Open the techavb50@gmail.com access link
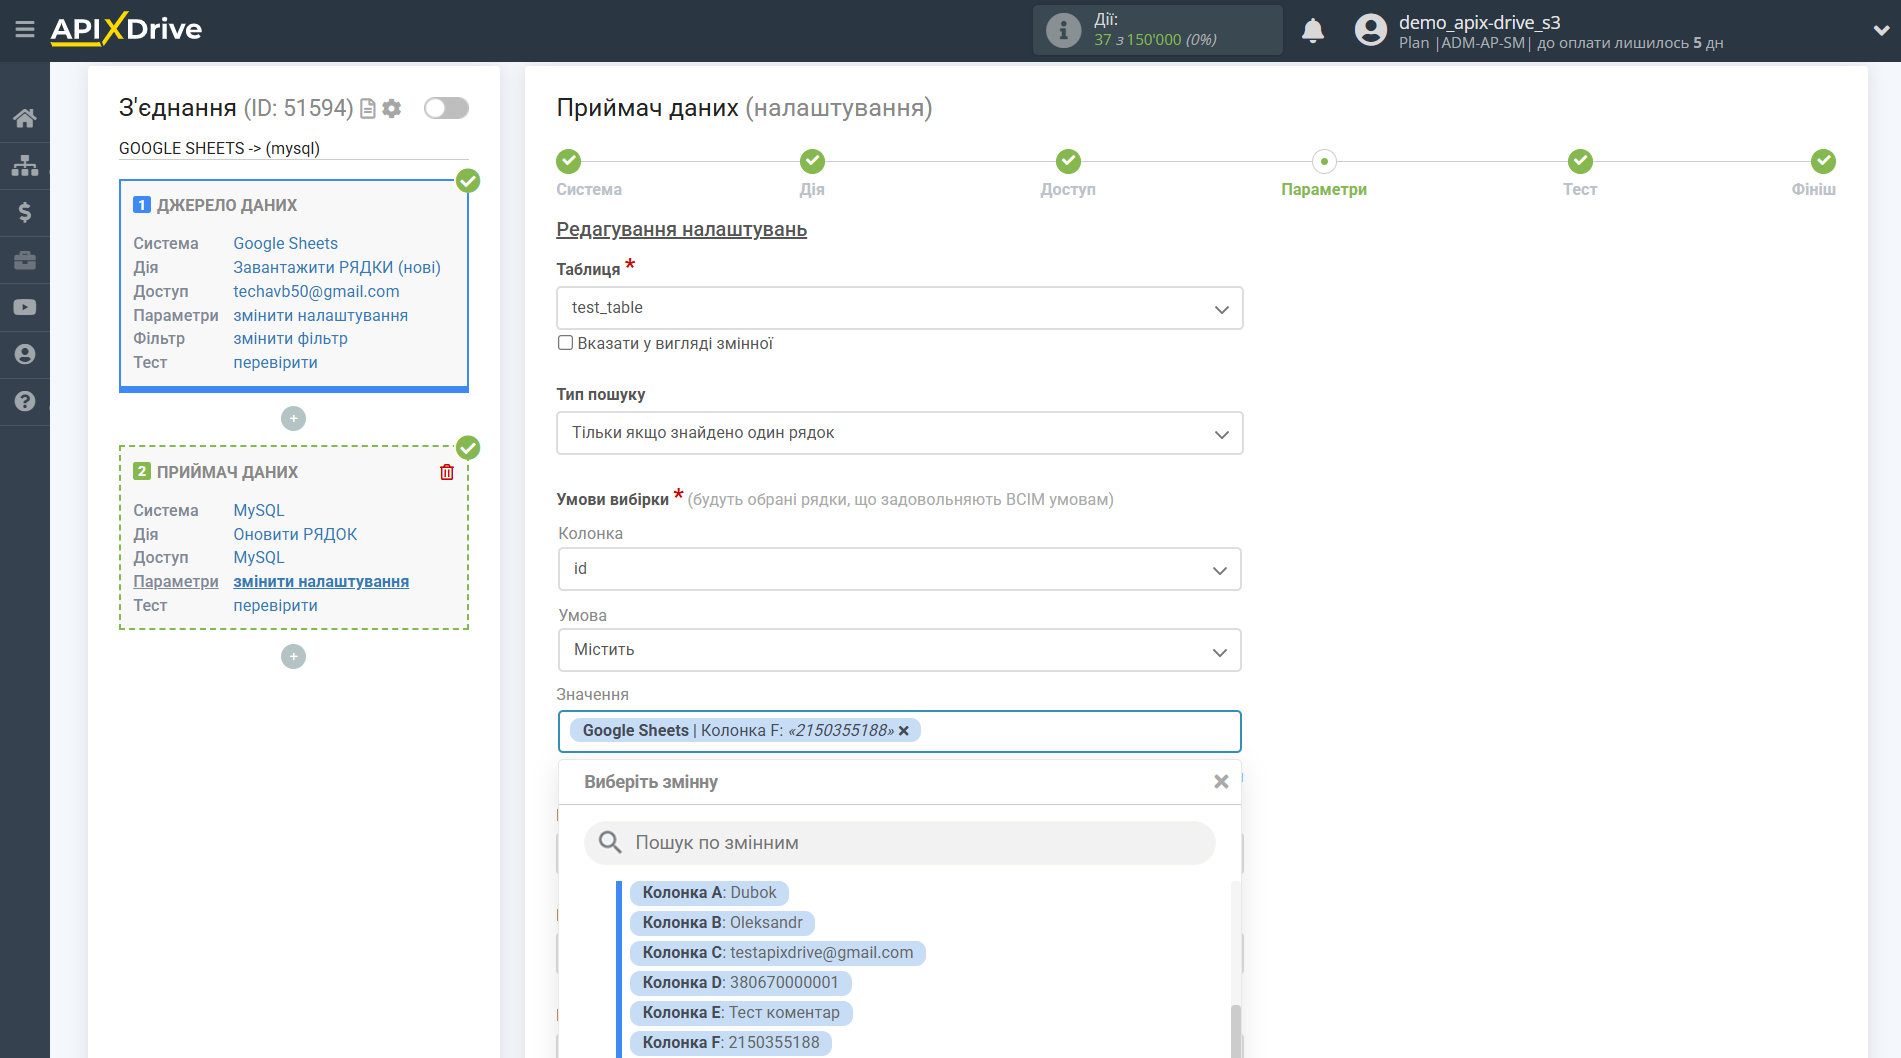Viewport: 1901px width, 1058px height. tap(316, 291)
